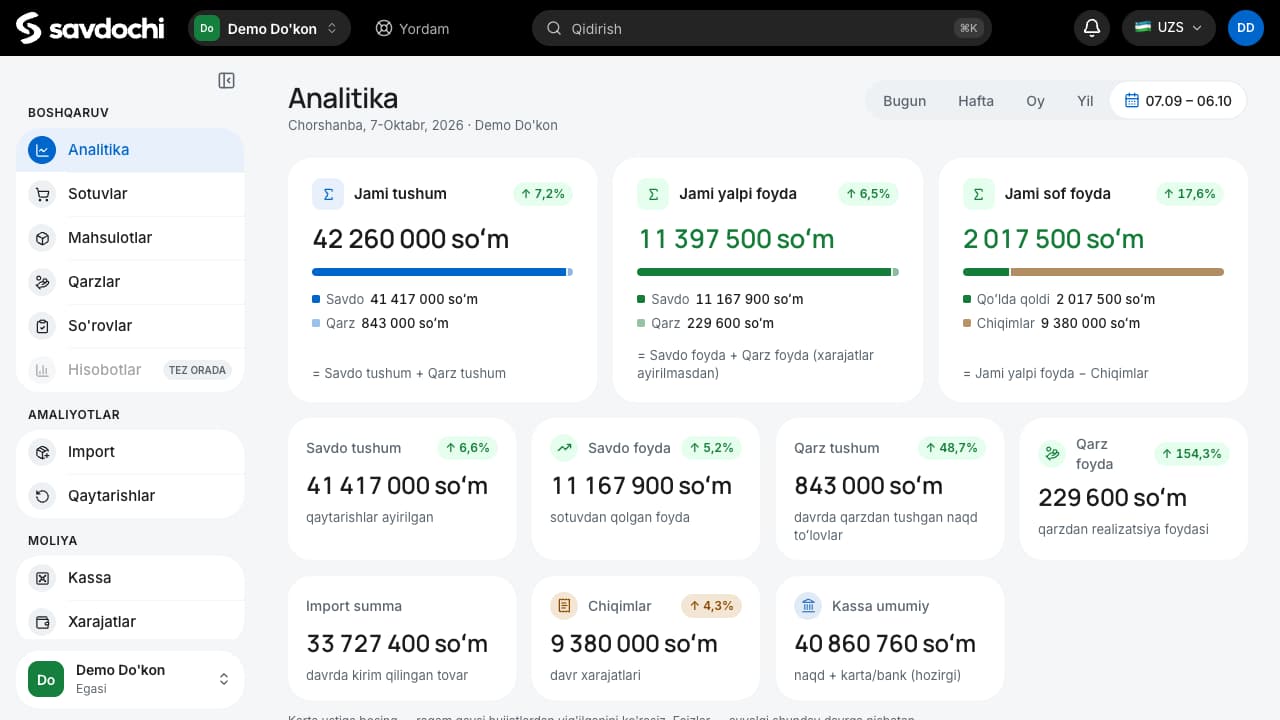This screenshot has width=1280, height=720.
Task: Click the bank icon on Kassa umumiy
Action: (x=808, y=606)
